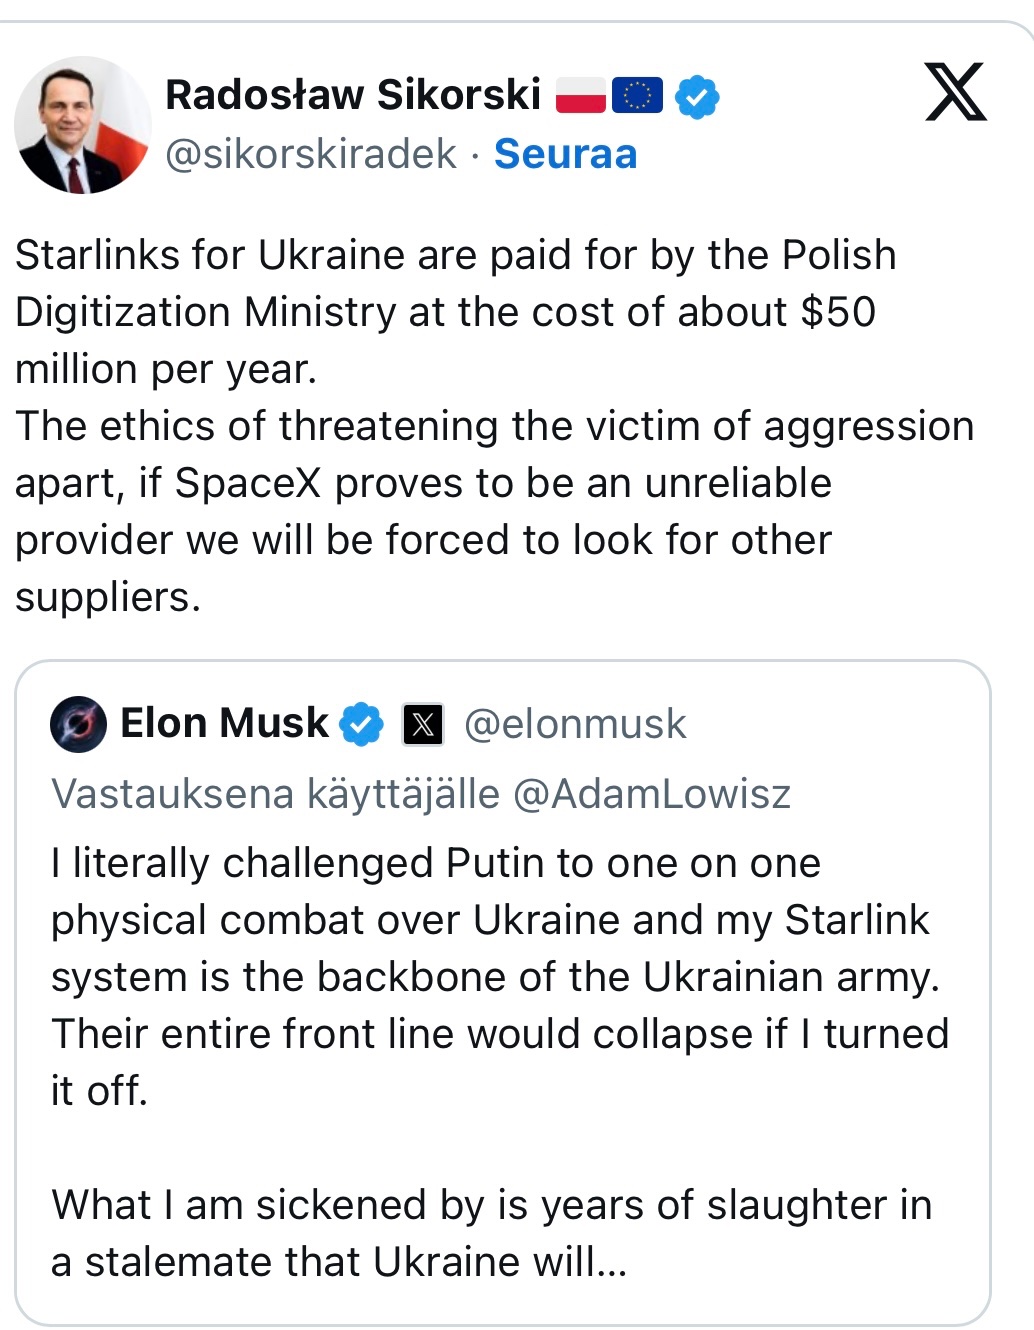Click the X logo in the top corner
Viewport: 1034px width, 1330px height.
(955, 92)
